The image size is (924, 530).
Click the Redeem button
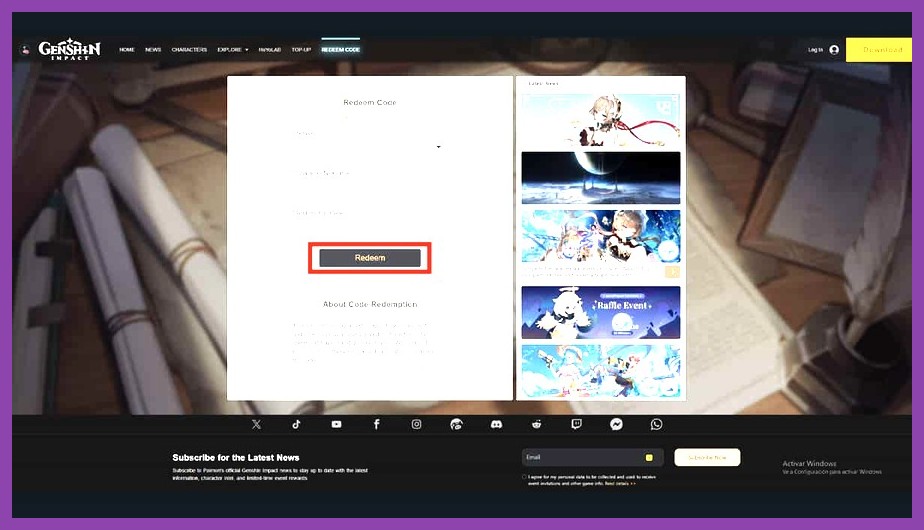pos(370,258)
